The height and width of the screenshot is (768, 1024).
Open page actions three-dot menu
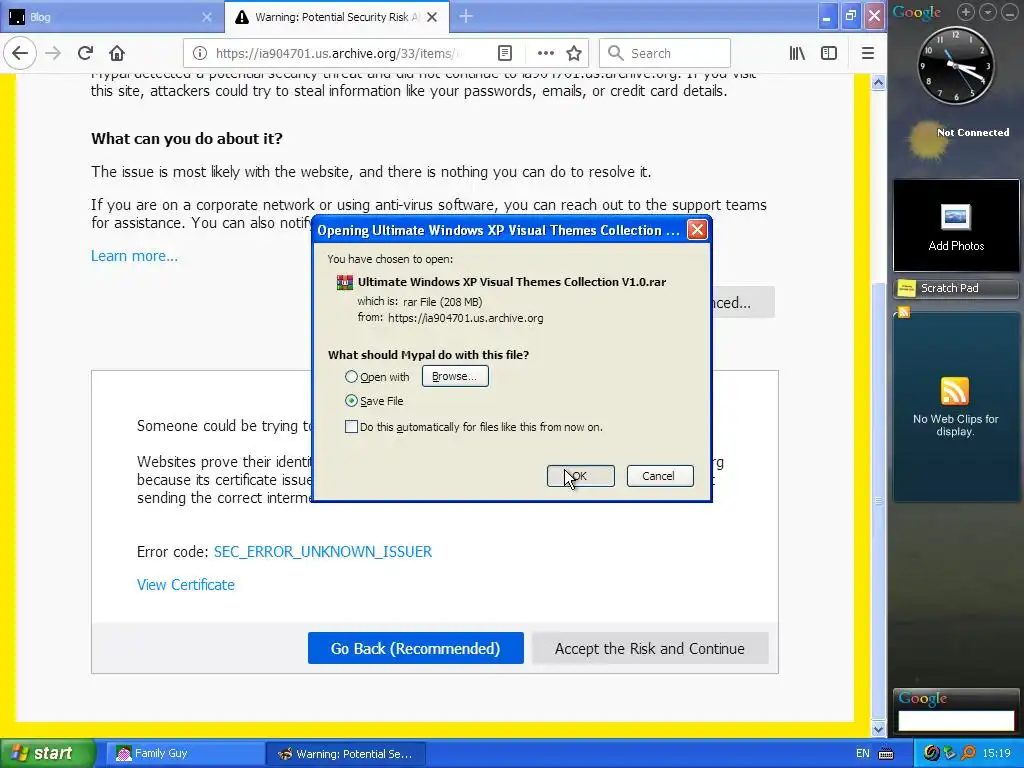point(545,53)
